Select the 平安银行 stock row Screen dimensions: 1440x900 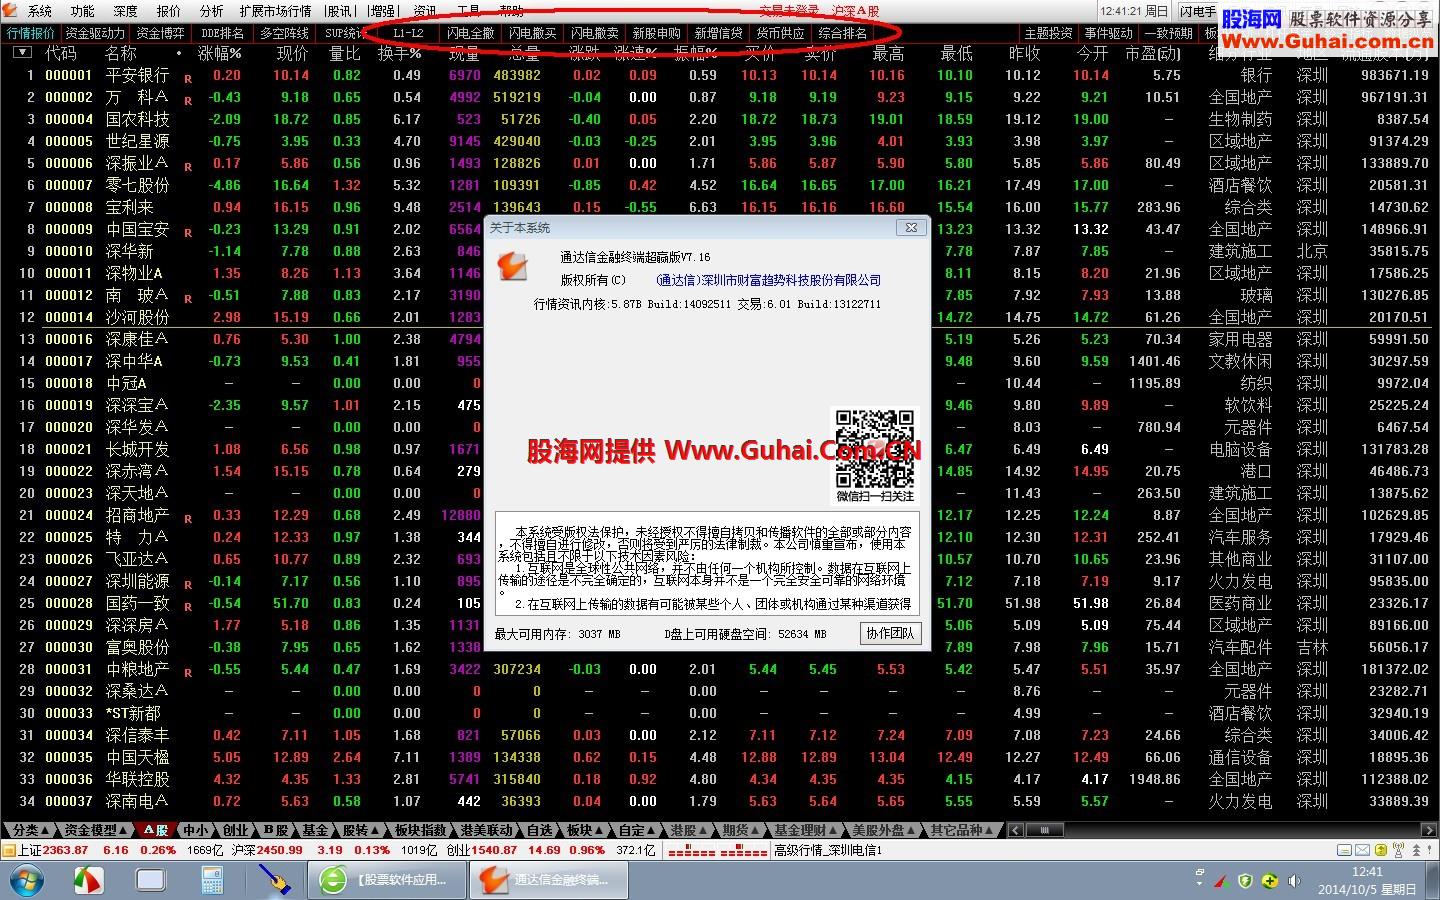720,75
